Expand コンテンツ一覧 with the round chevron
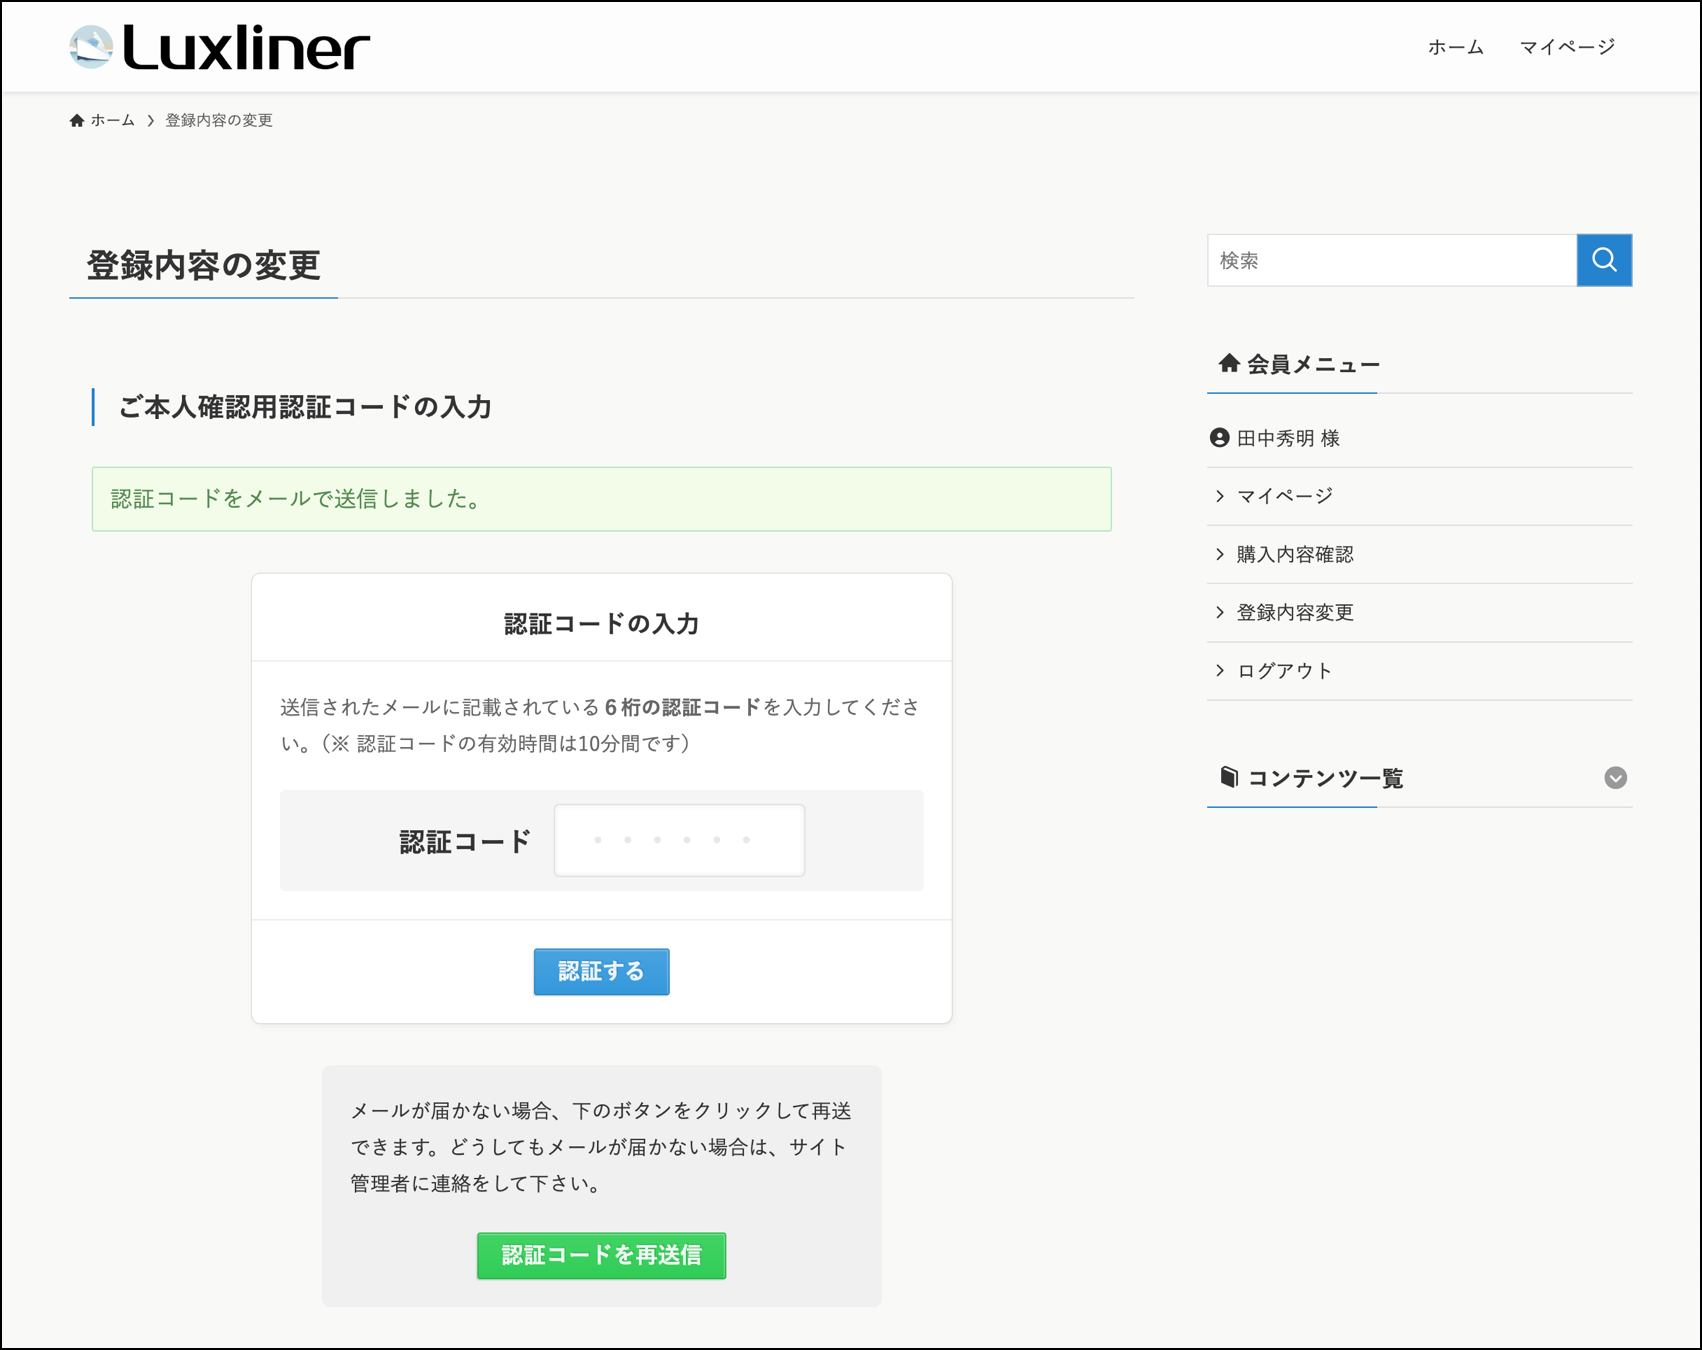This screenshot has width=1702, height=1350. [1615, 778]
